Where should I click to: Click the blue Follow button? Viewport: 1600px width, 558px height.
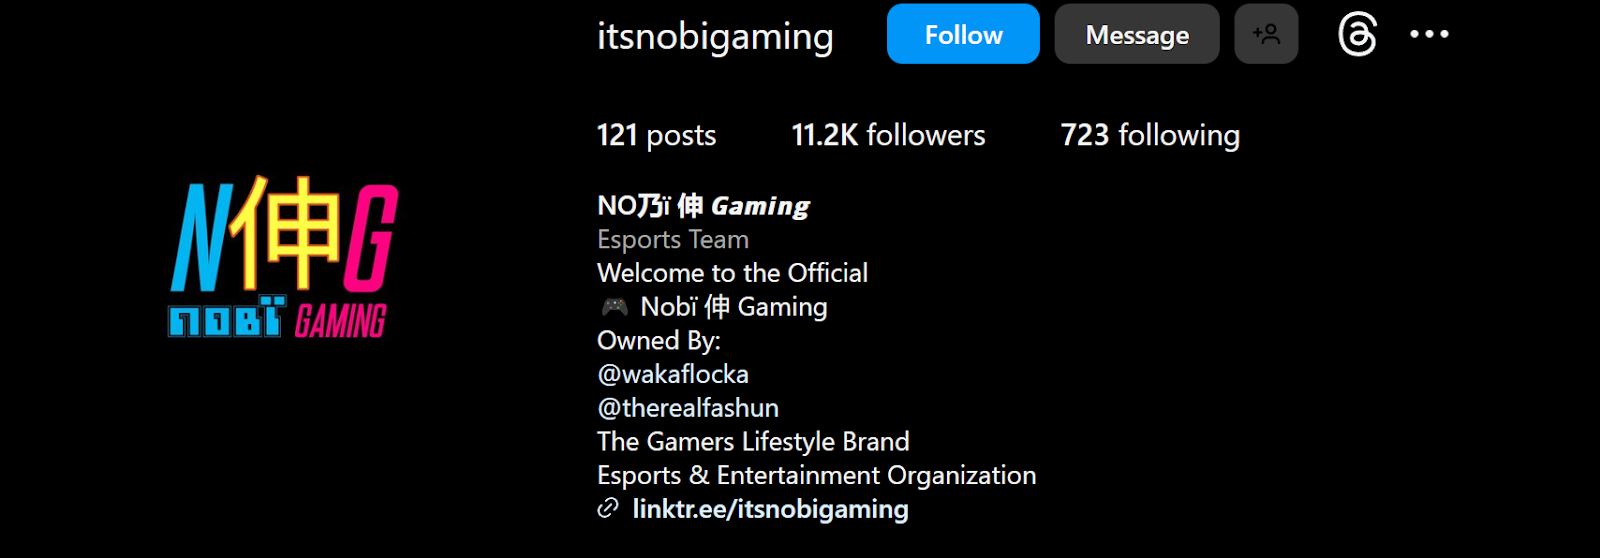coord(962,35)
